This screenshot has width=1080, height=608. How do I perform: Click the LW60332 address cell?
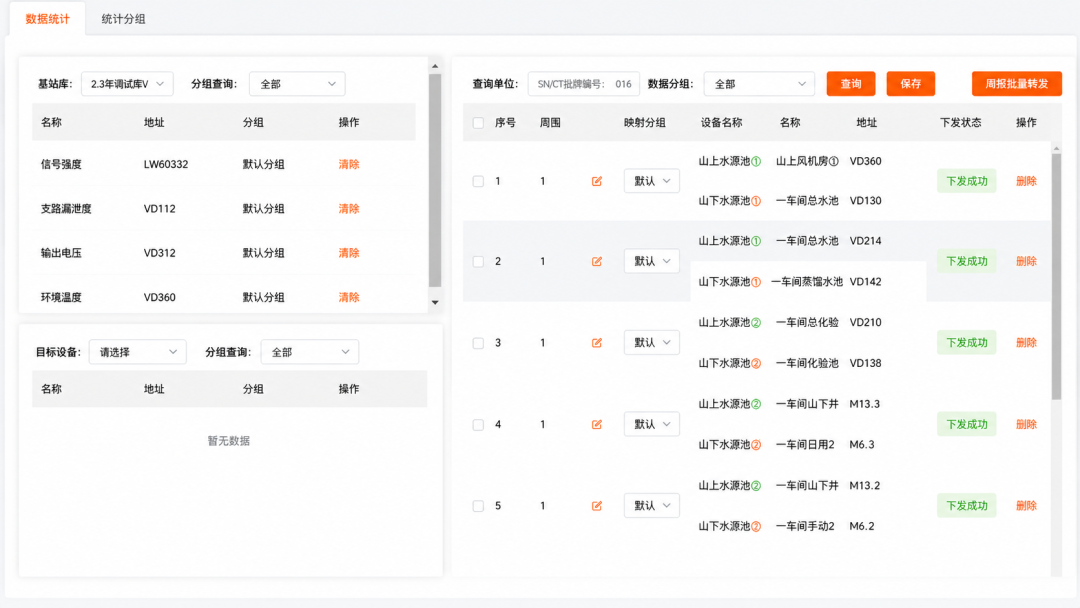pos(166,164)
